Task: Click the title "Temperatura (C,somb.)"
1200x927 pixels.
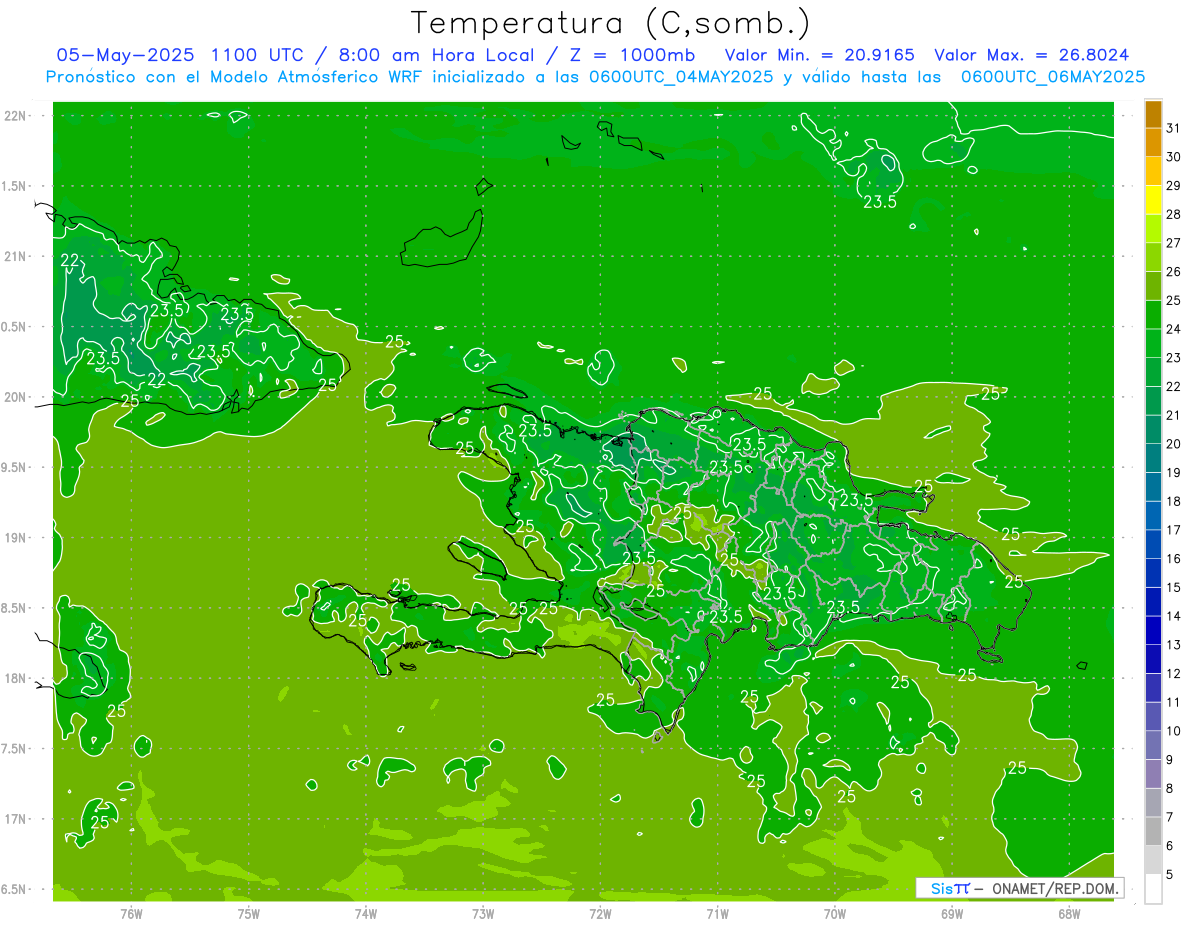Action: point(610,24)
